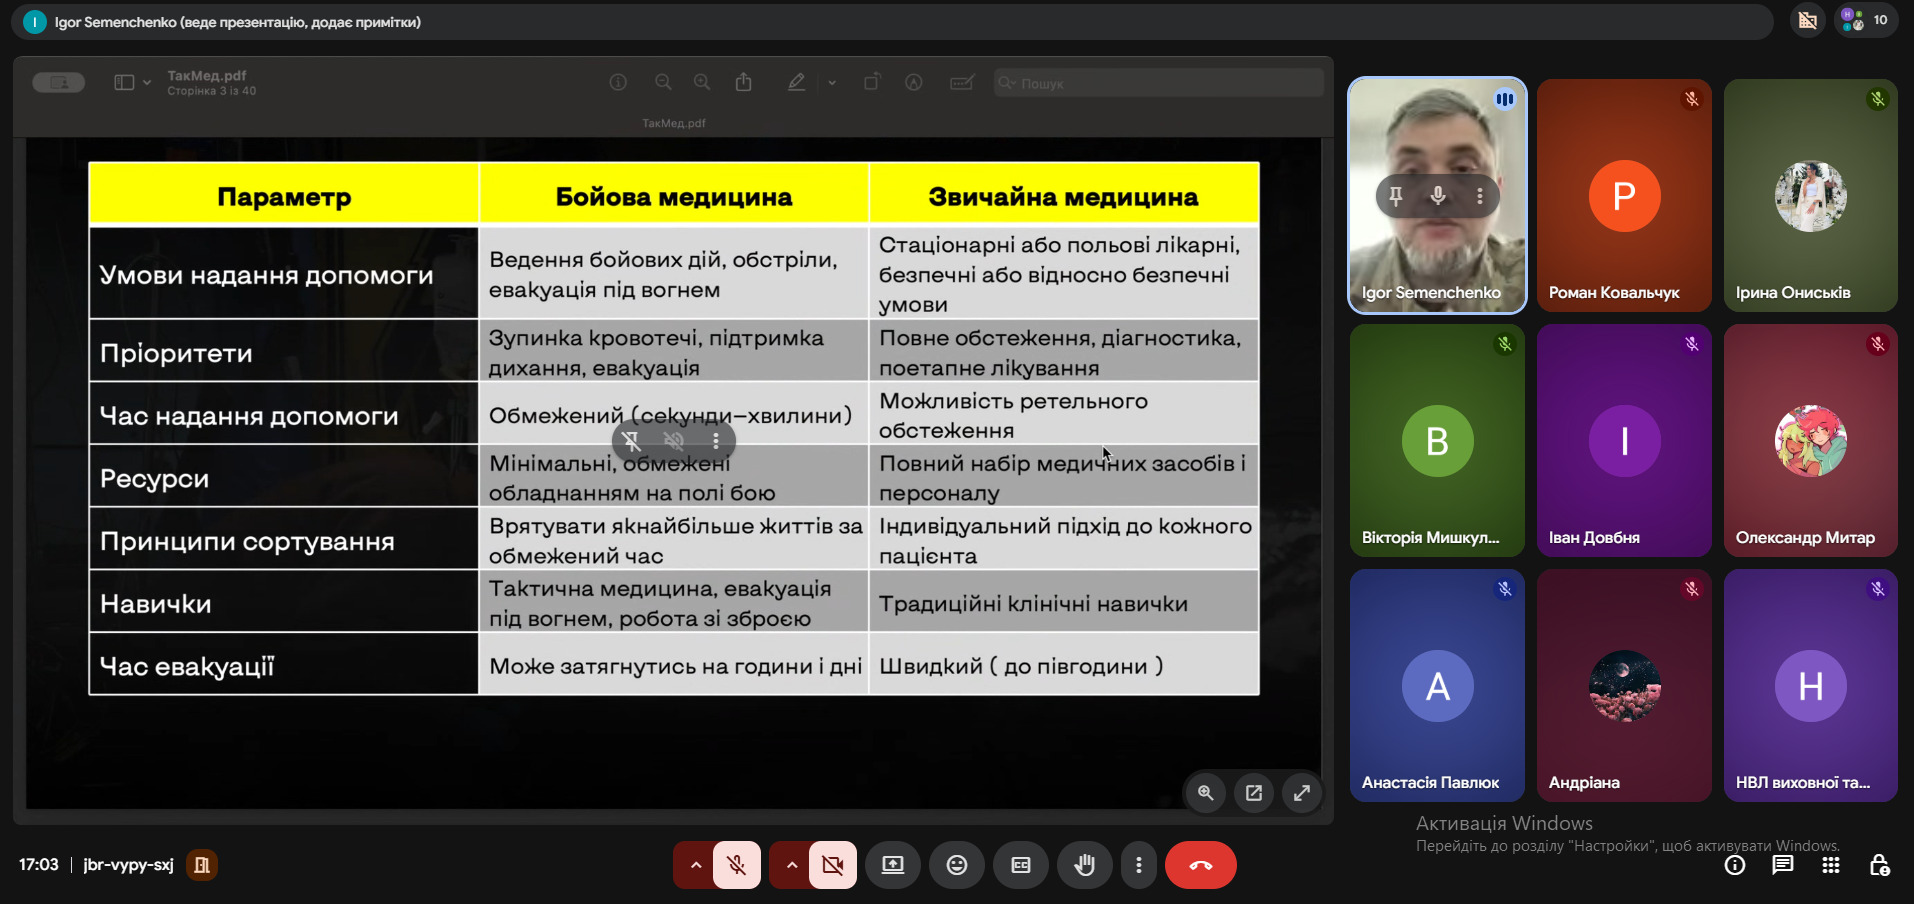Open the activities grid icon
Image resolution: width=1914 pixels, height=904 pixels.
tap(1830, 865)
